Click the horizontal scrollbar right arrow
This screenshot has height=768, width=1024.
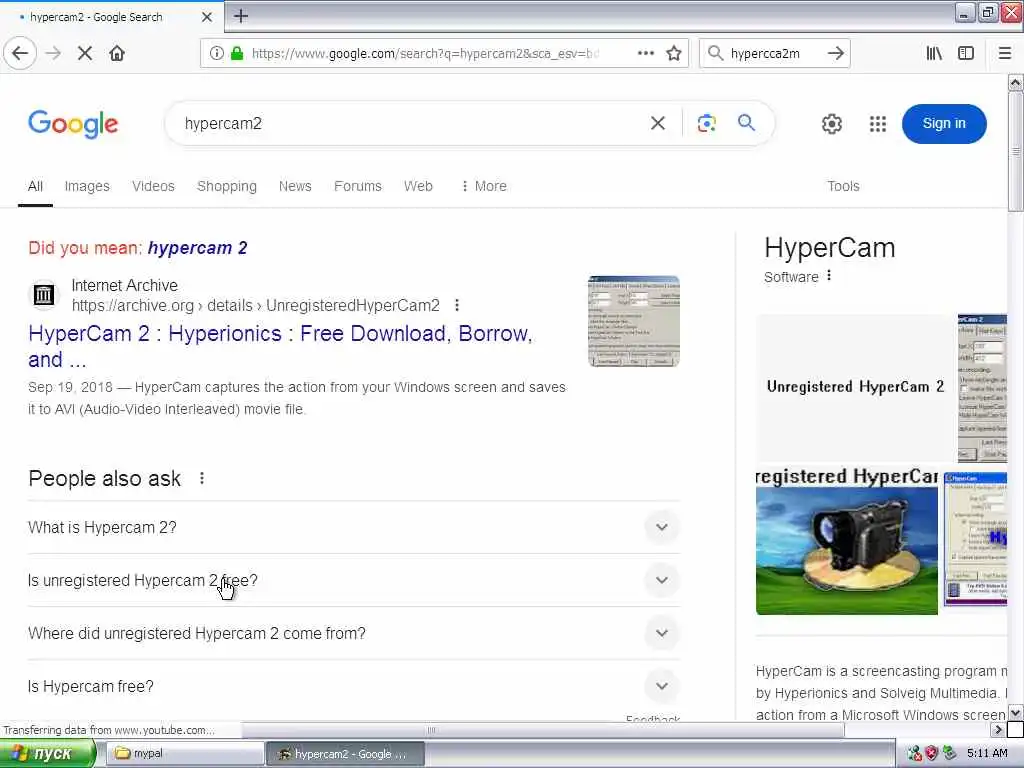tap(998, 729)
